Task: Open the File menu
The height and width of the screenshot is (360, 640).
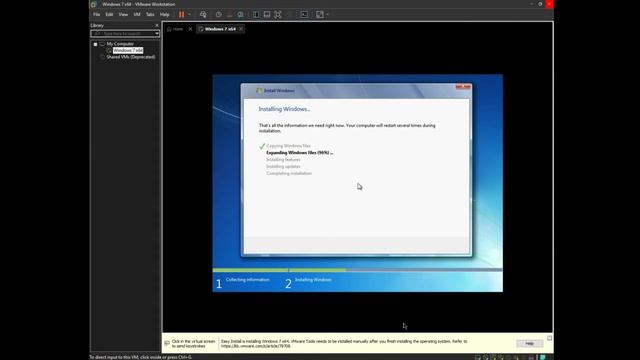Action: pos(97,14)
